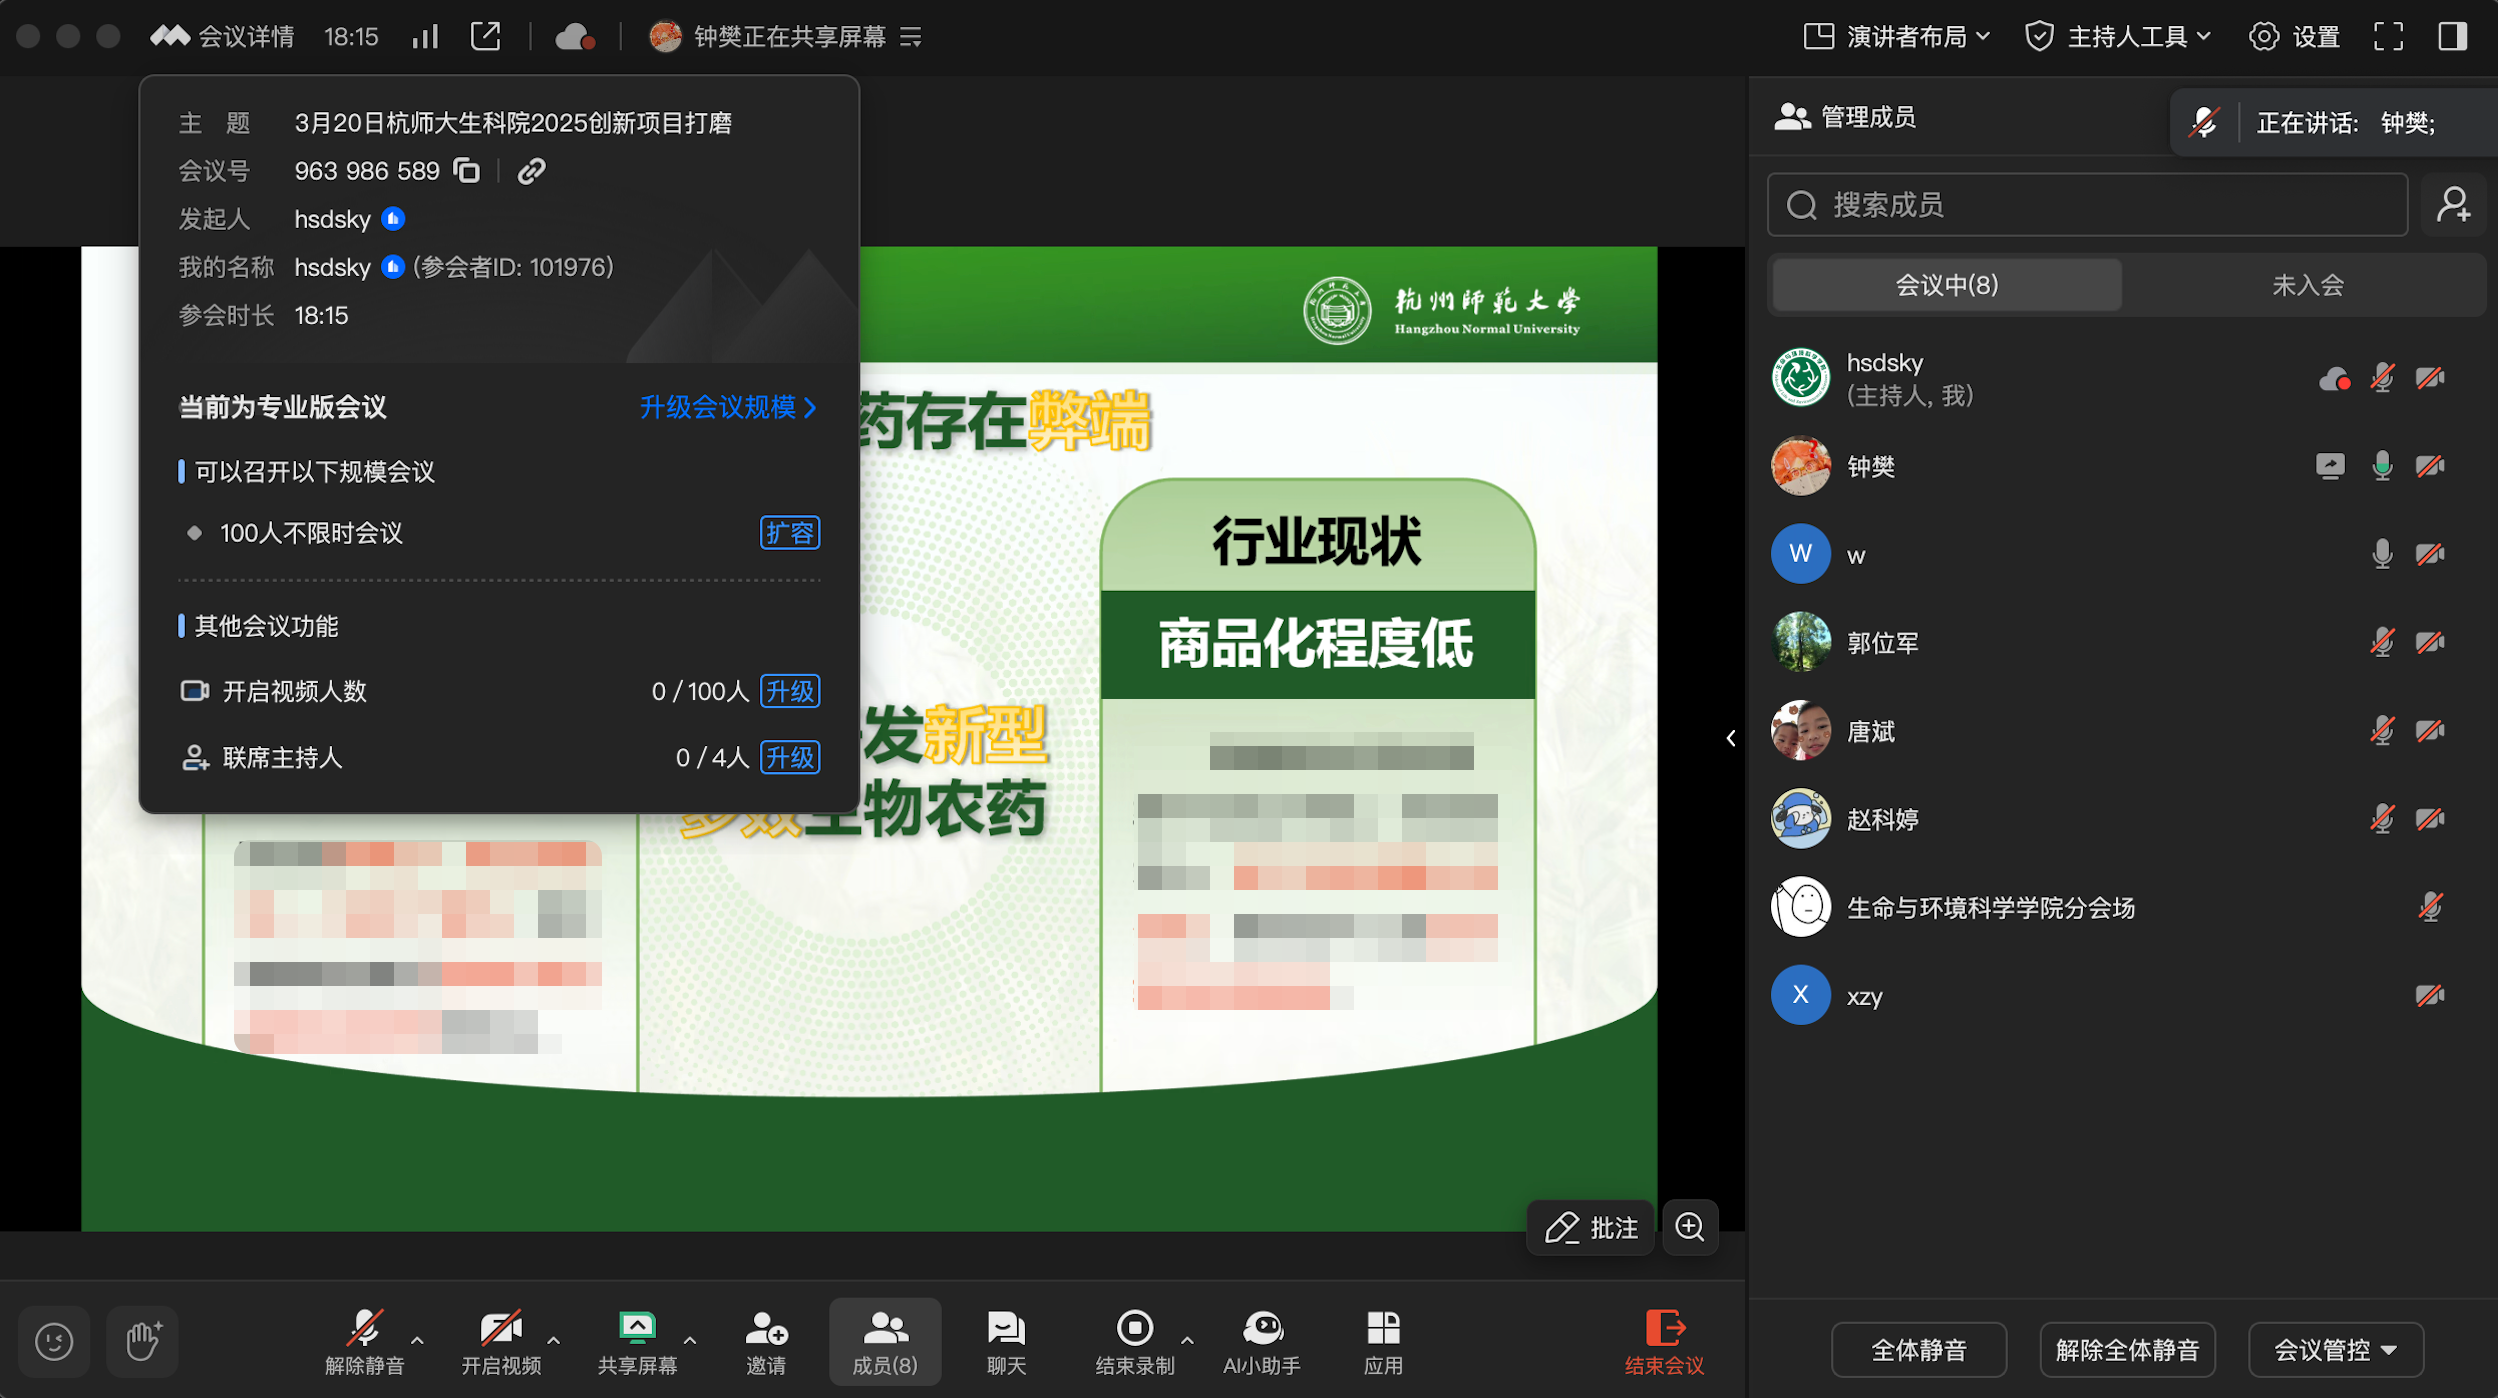Click the raise hand icon
The width and height of the screenshot is (2498, 1398).
[x=143, y=1341]
